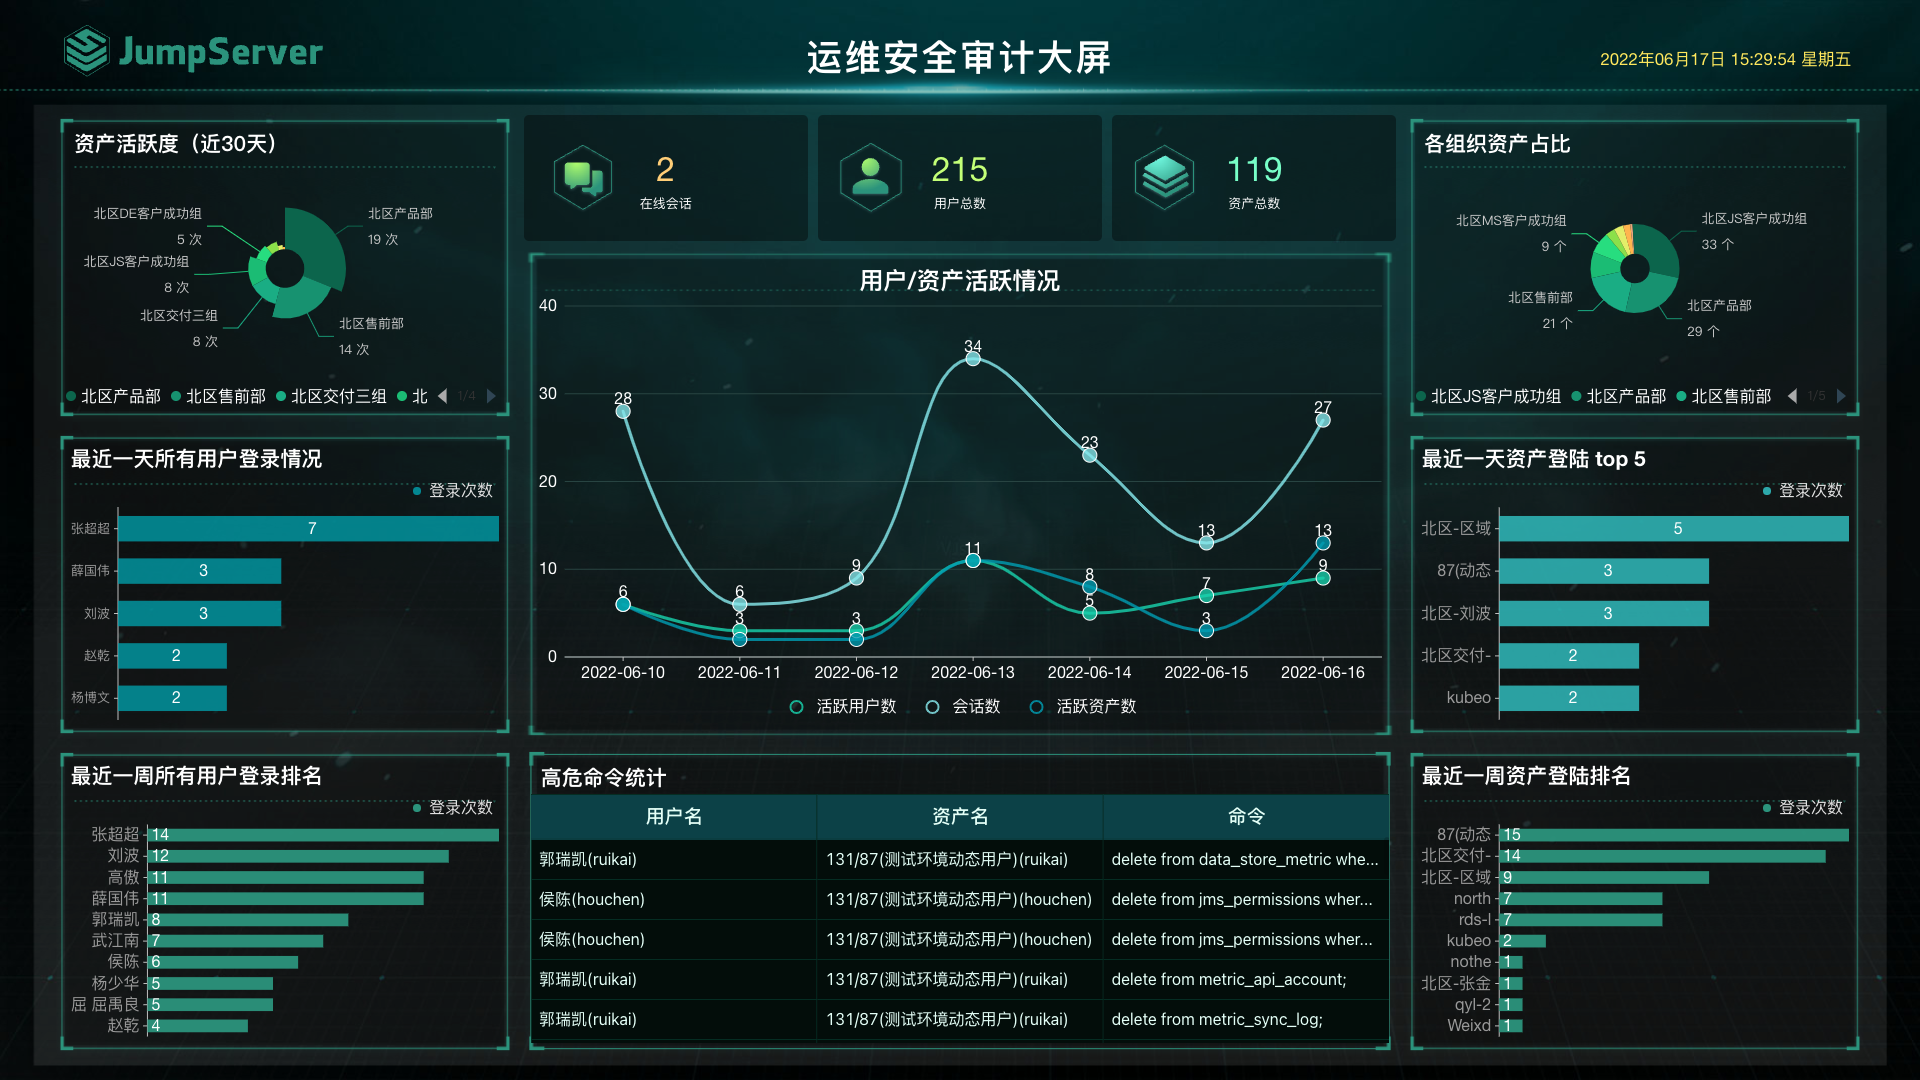Click the JumpServer wordmark link
Image resolution: width=1920 pixels, height=1080 pixels.
(x=220, y=51)
